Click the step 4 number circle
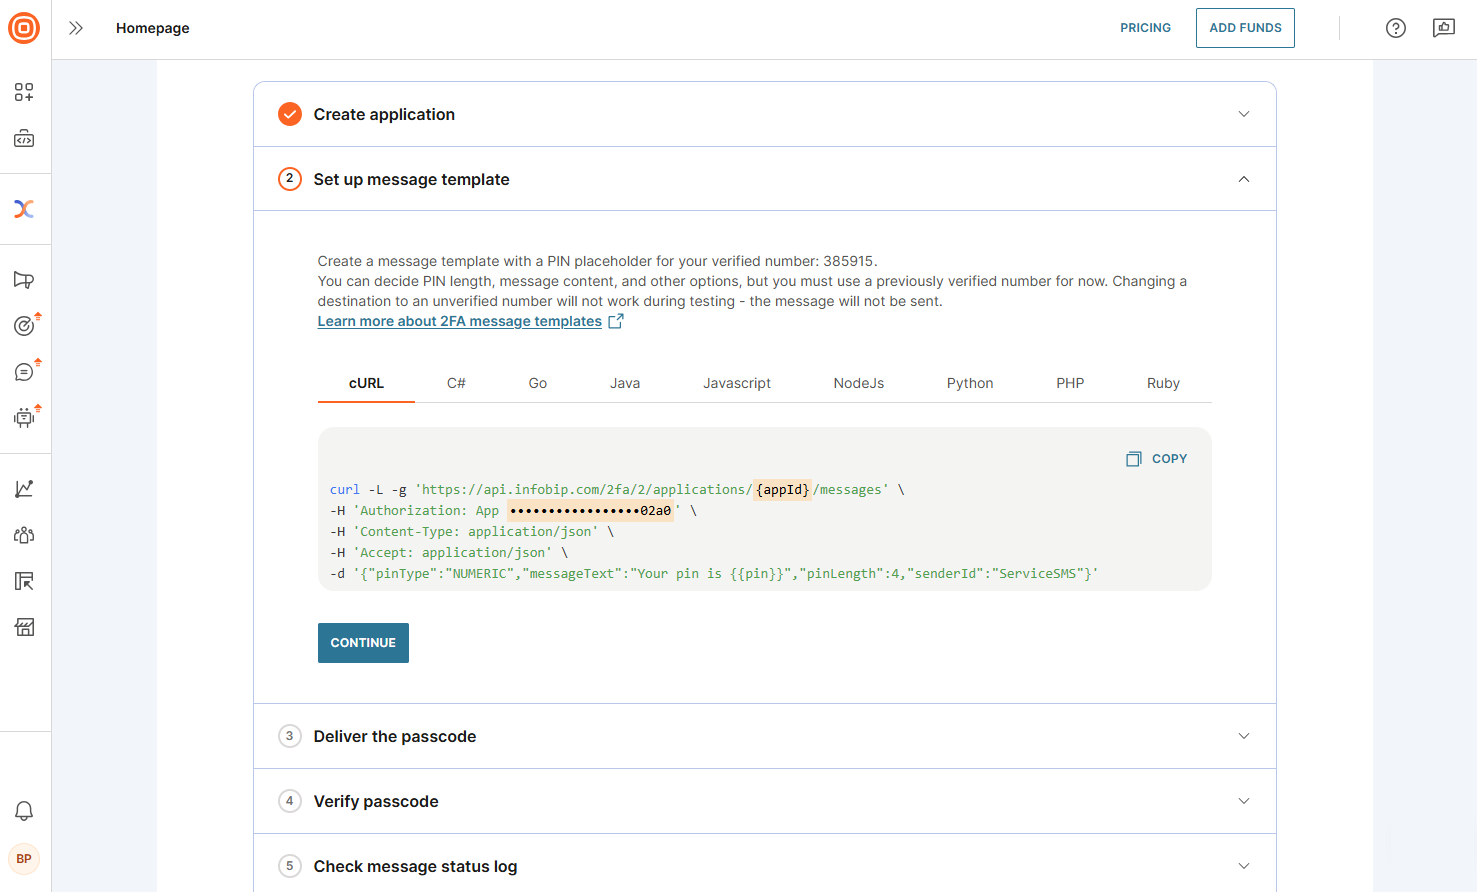This screenshot has width=1477, height=892. (x=290, y=801)
